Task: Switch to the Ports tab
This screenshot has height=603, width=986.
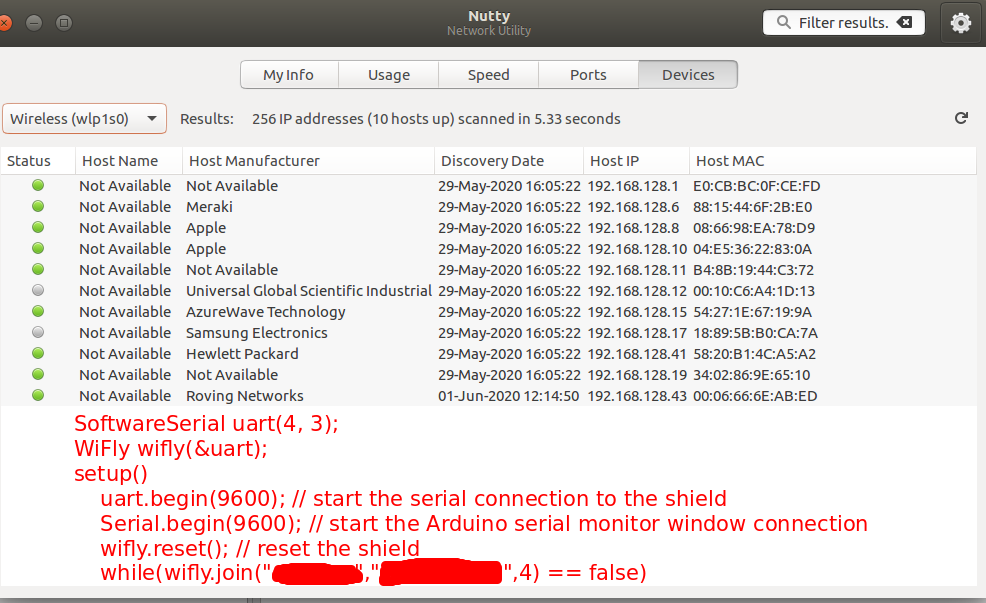Action: [588, 75]
